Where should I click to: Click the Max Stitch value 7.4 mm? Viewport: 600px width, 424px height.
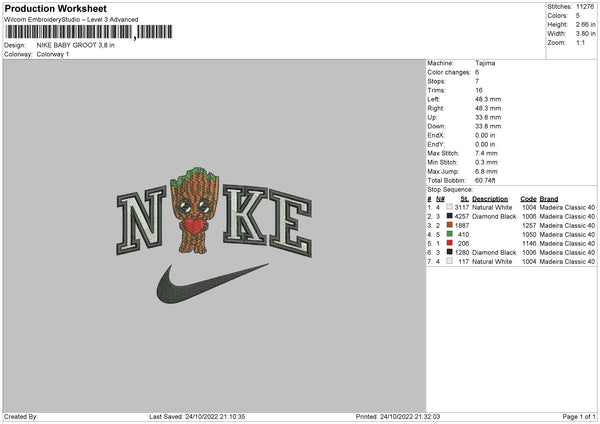[486, 153]
